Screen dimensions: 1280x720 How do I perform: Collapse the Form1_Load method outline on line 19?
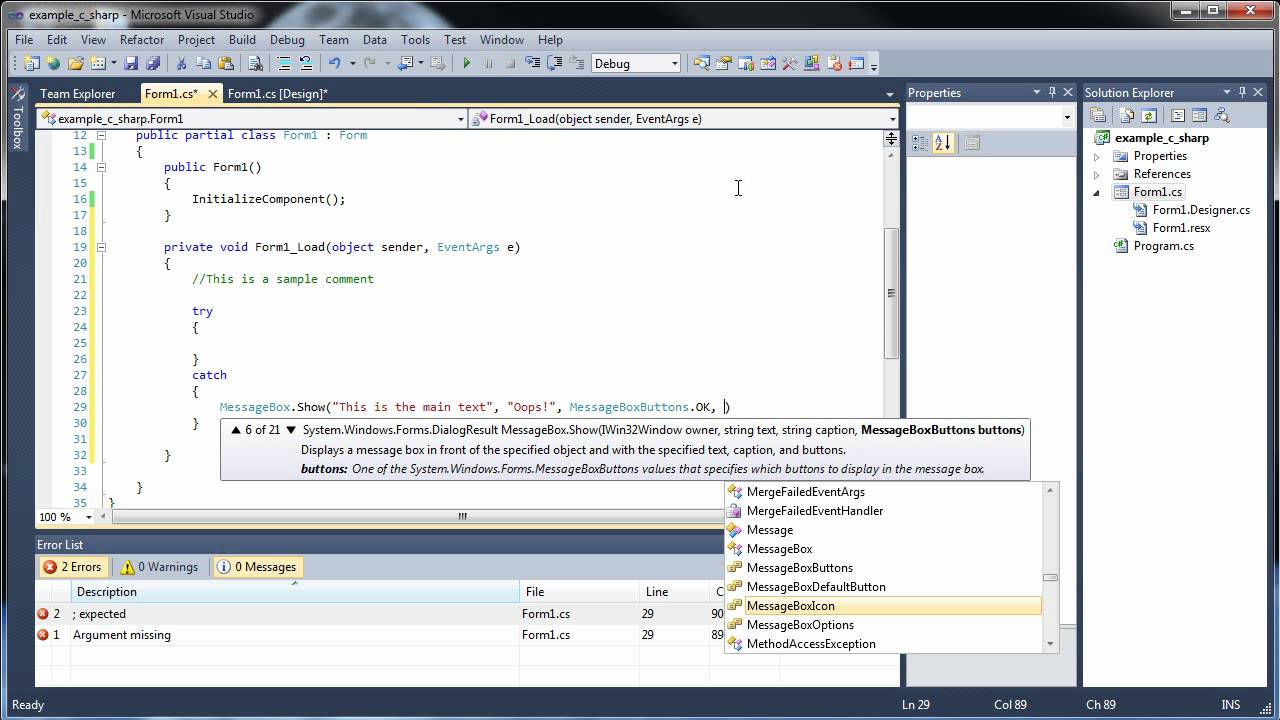101,247
